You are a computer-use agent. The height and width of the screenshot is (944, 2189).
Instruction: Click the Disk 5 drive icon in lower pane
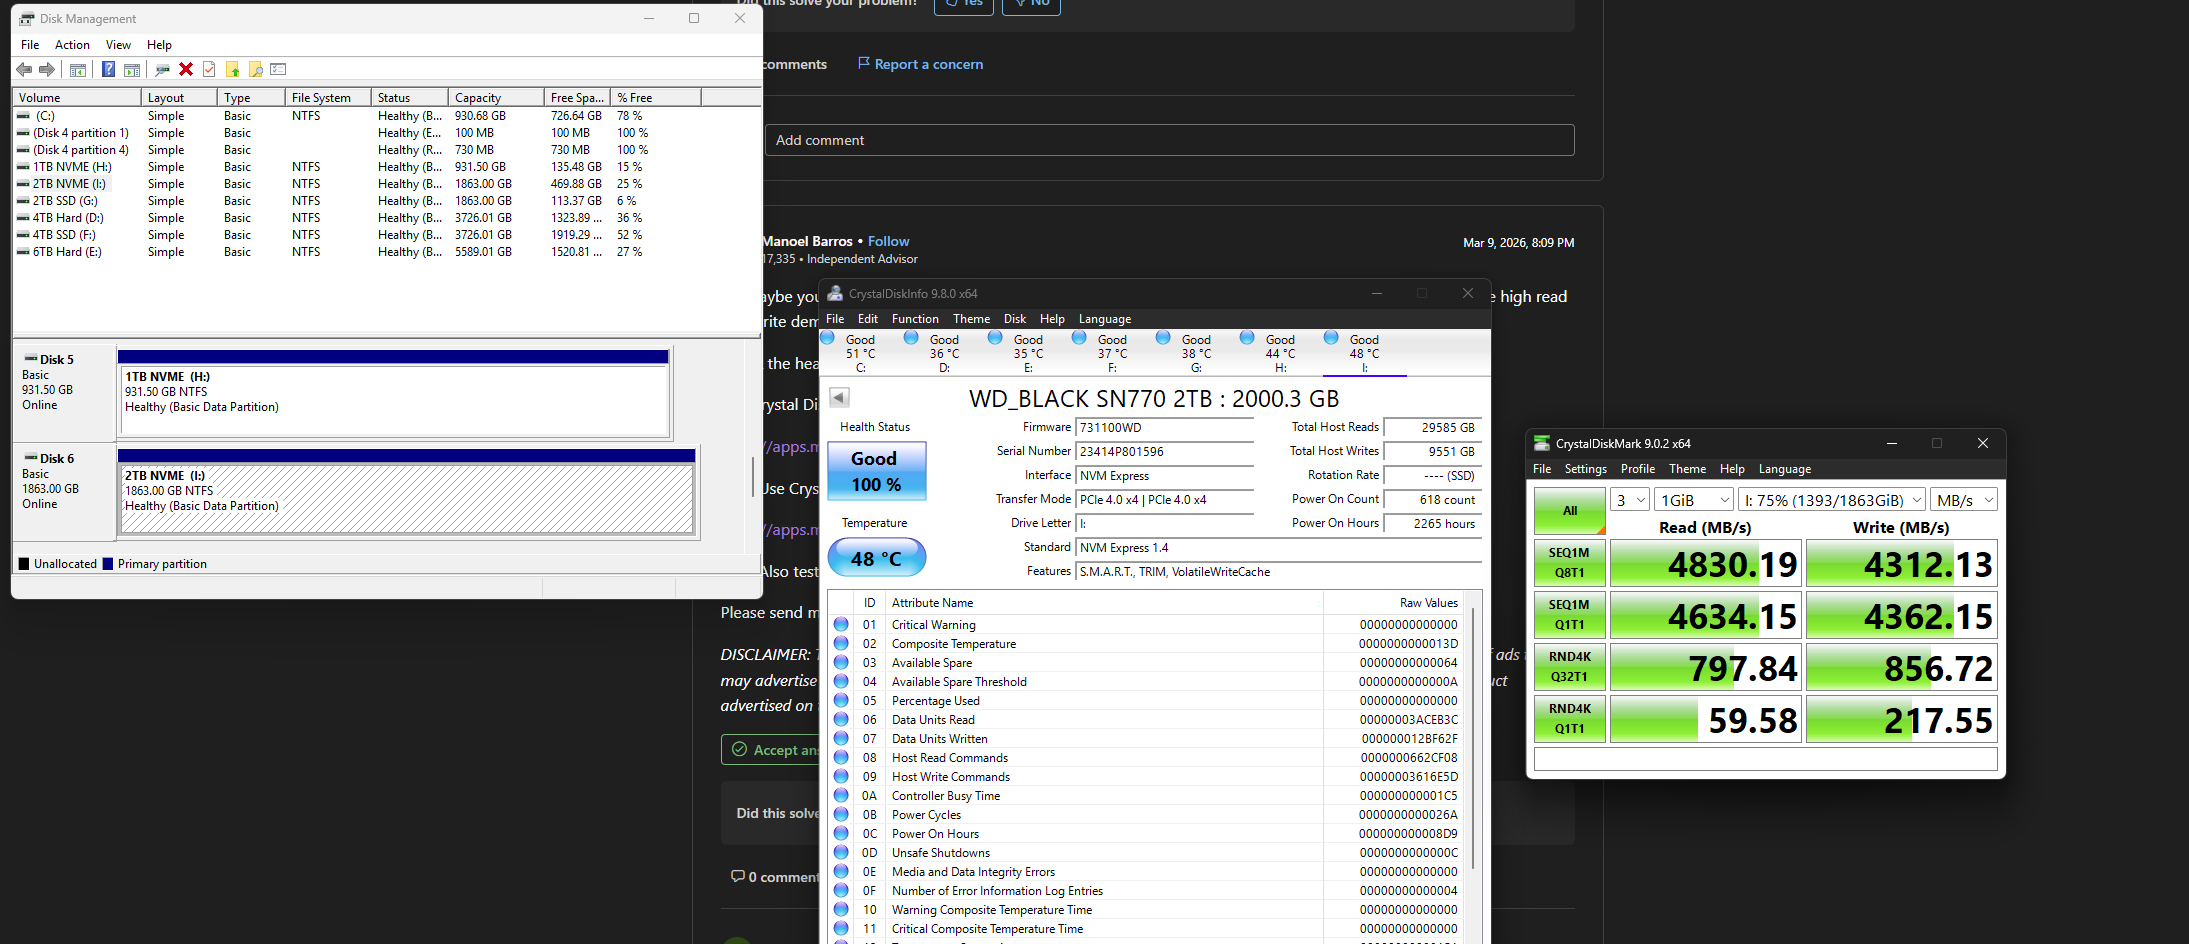click(x=31, y=358)
